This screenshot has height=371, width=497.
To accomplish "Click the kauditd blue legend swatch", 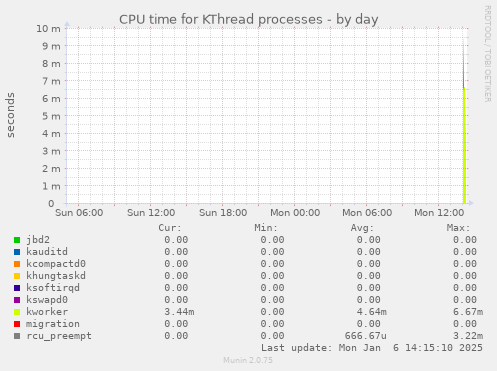I will coord(17,252).
